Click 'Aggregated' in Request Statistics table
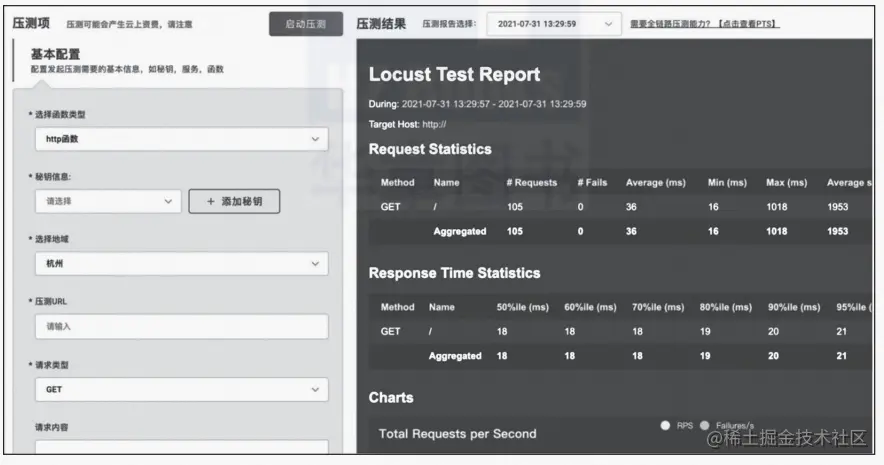 tap(459, 232)
